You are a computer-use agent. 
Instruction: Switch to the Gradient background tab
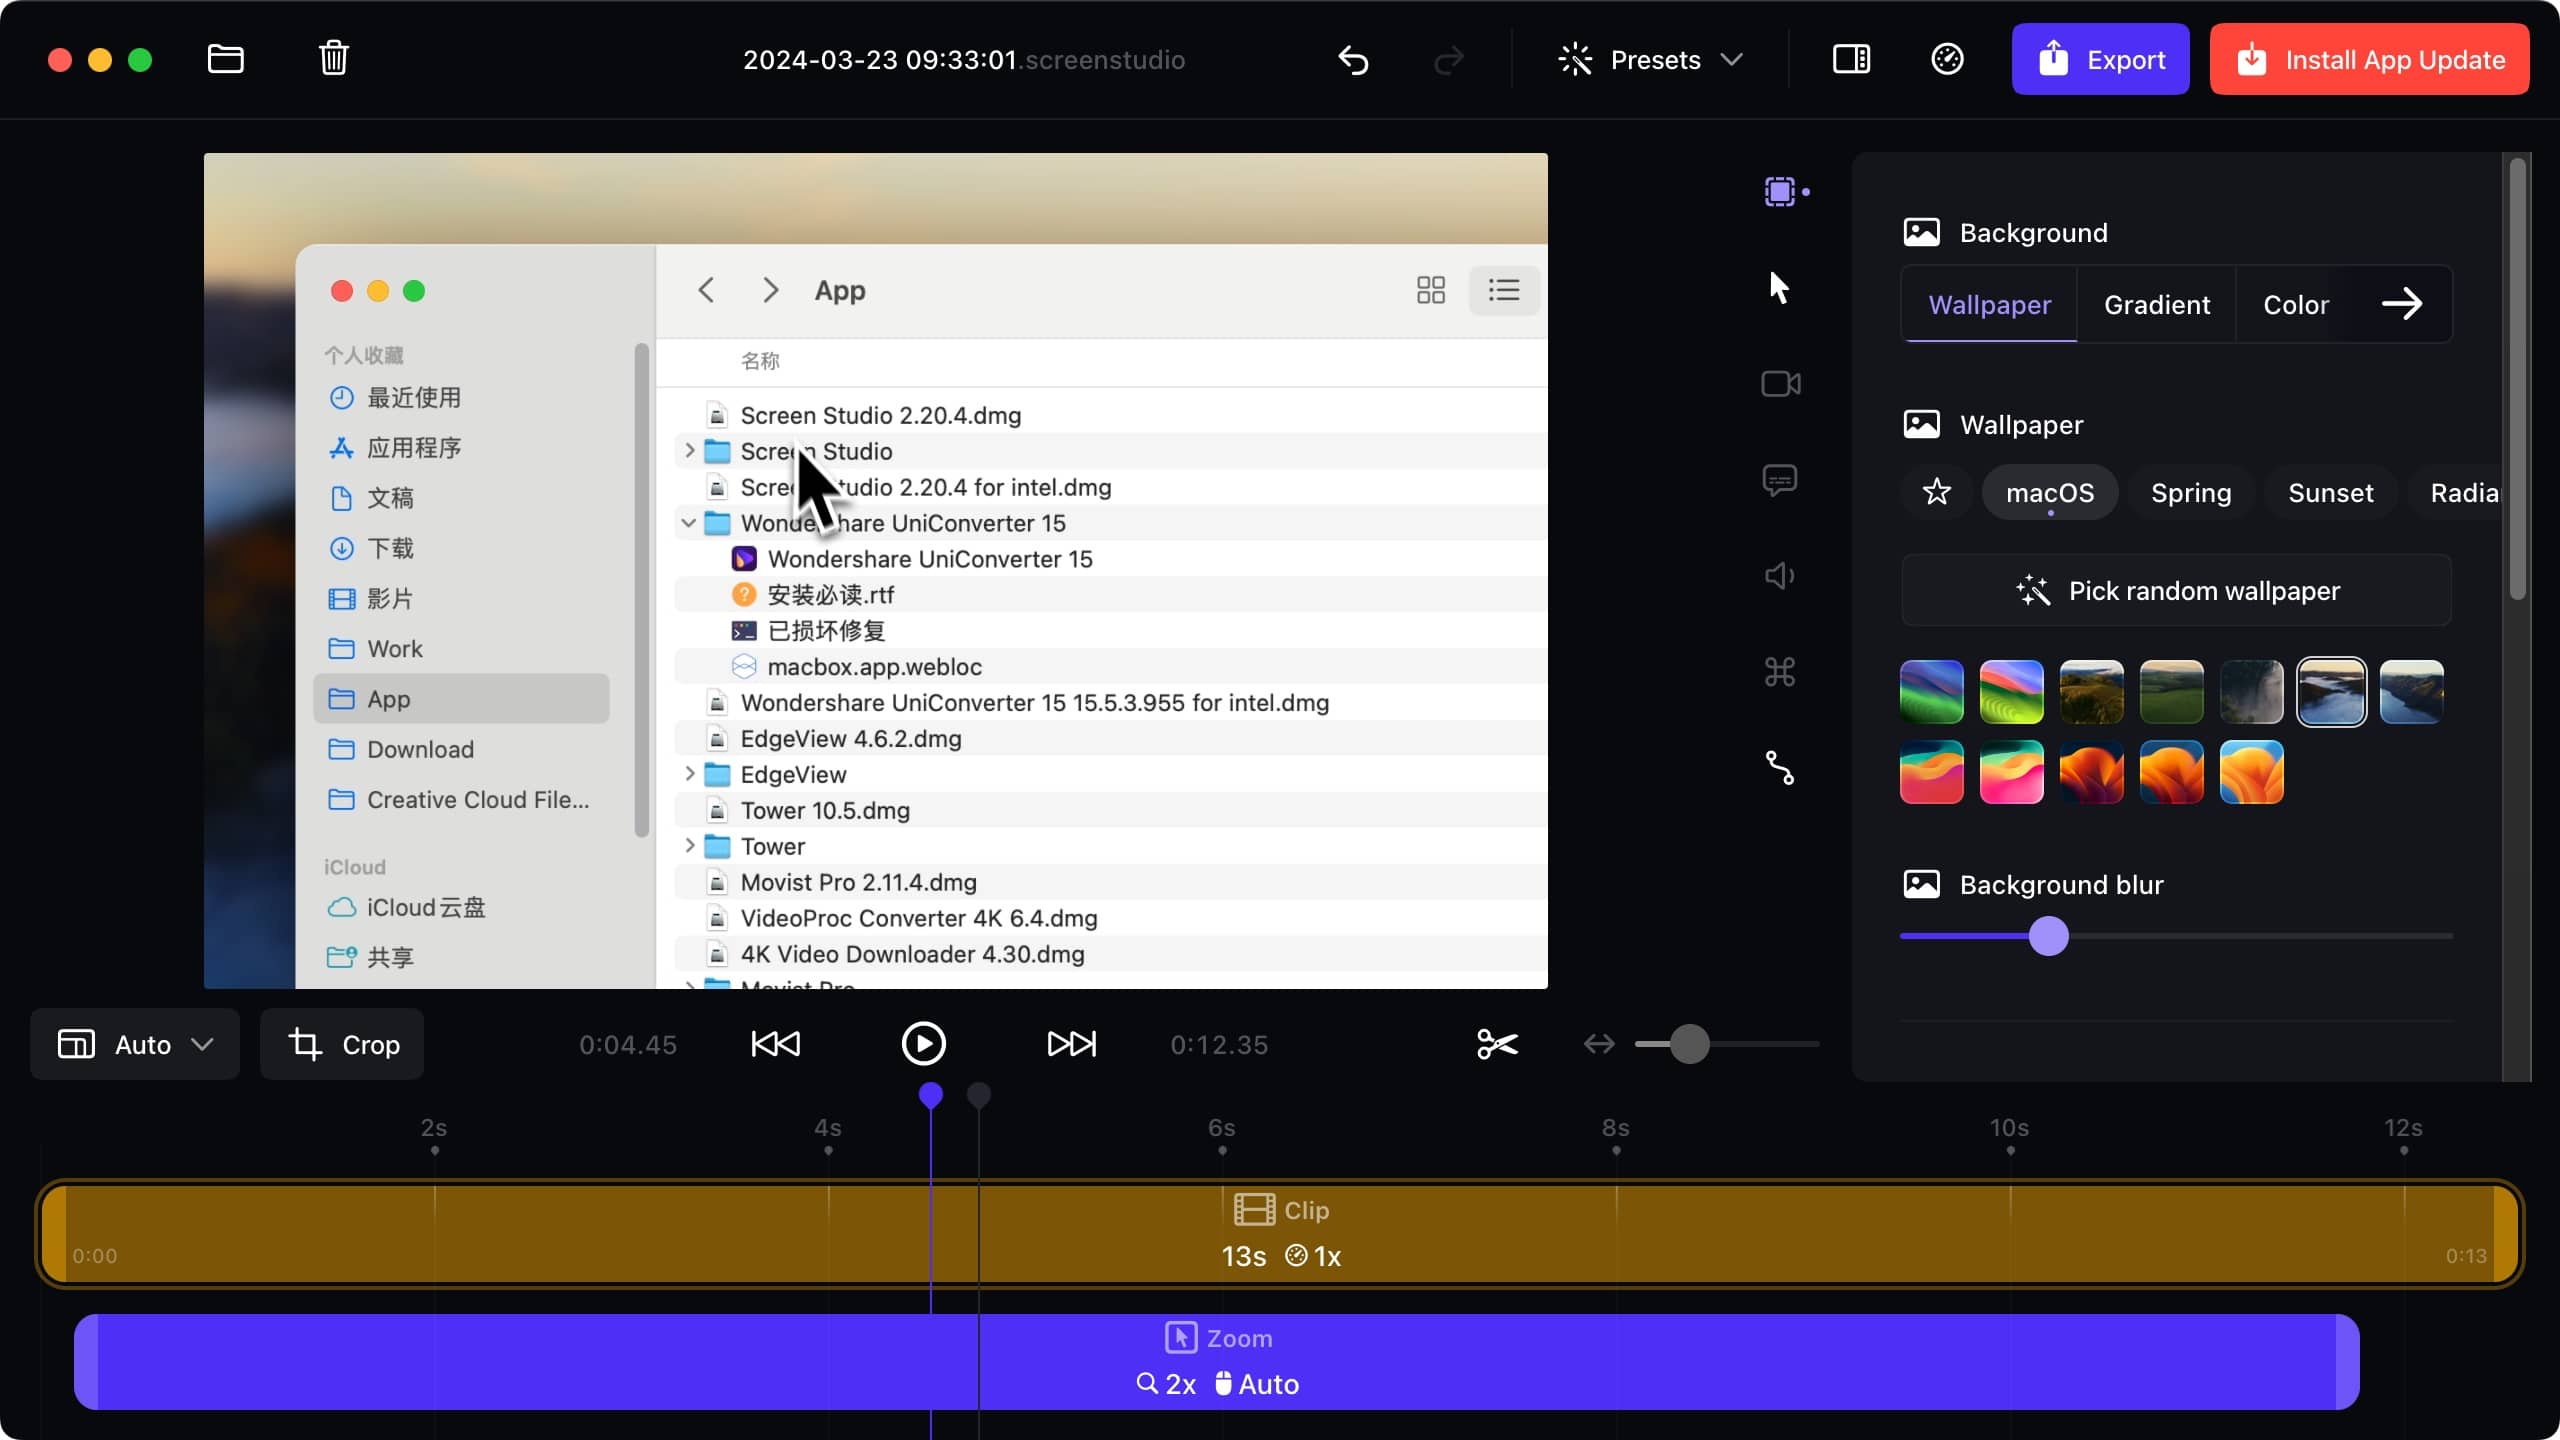(2157, 304)
